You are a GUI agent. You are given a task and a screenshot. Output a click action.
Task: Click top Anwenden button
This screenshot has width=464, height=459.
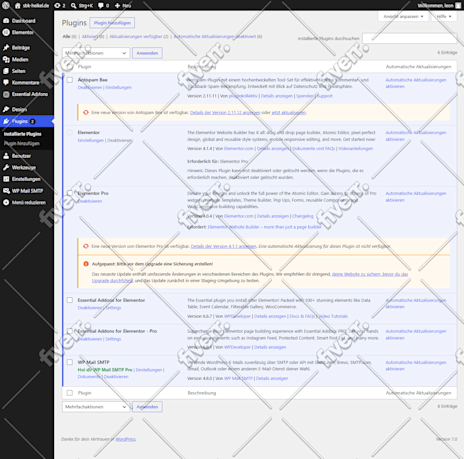pos(147,53)
